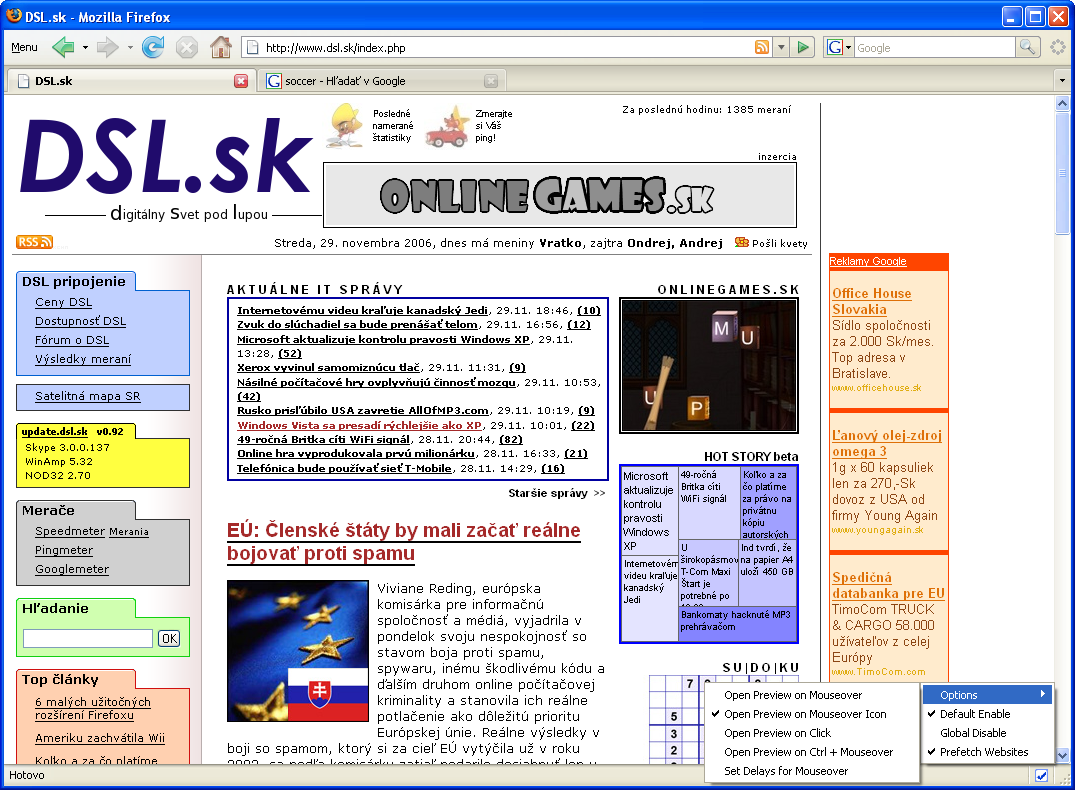Open the Ceny DSL link

click(63, 302)
